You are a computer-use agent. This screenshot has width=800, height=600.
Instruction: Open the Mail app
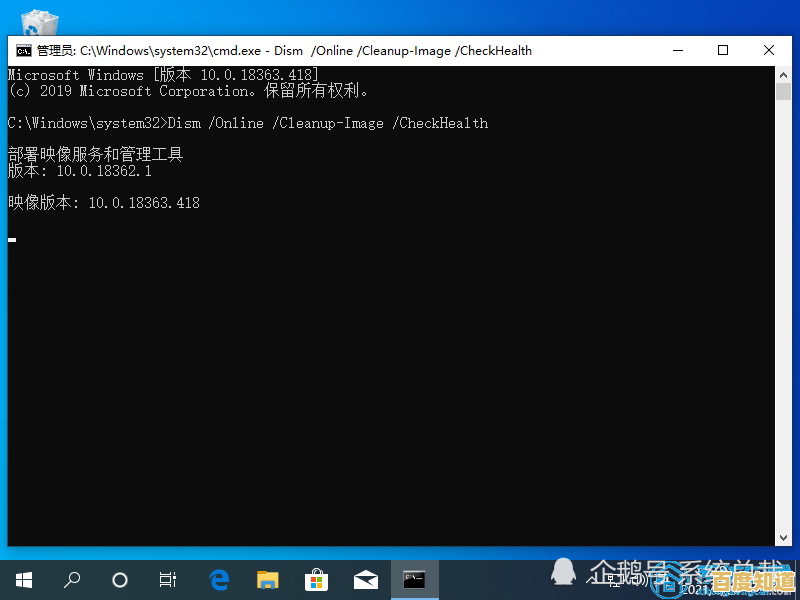[x=365, y=580]
